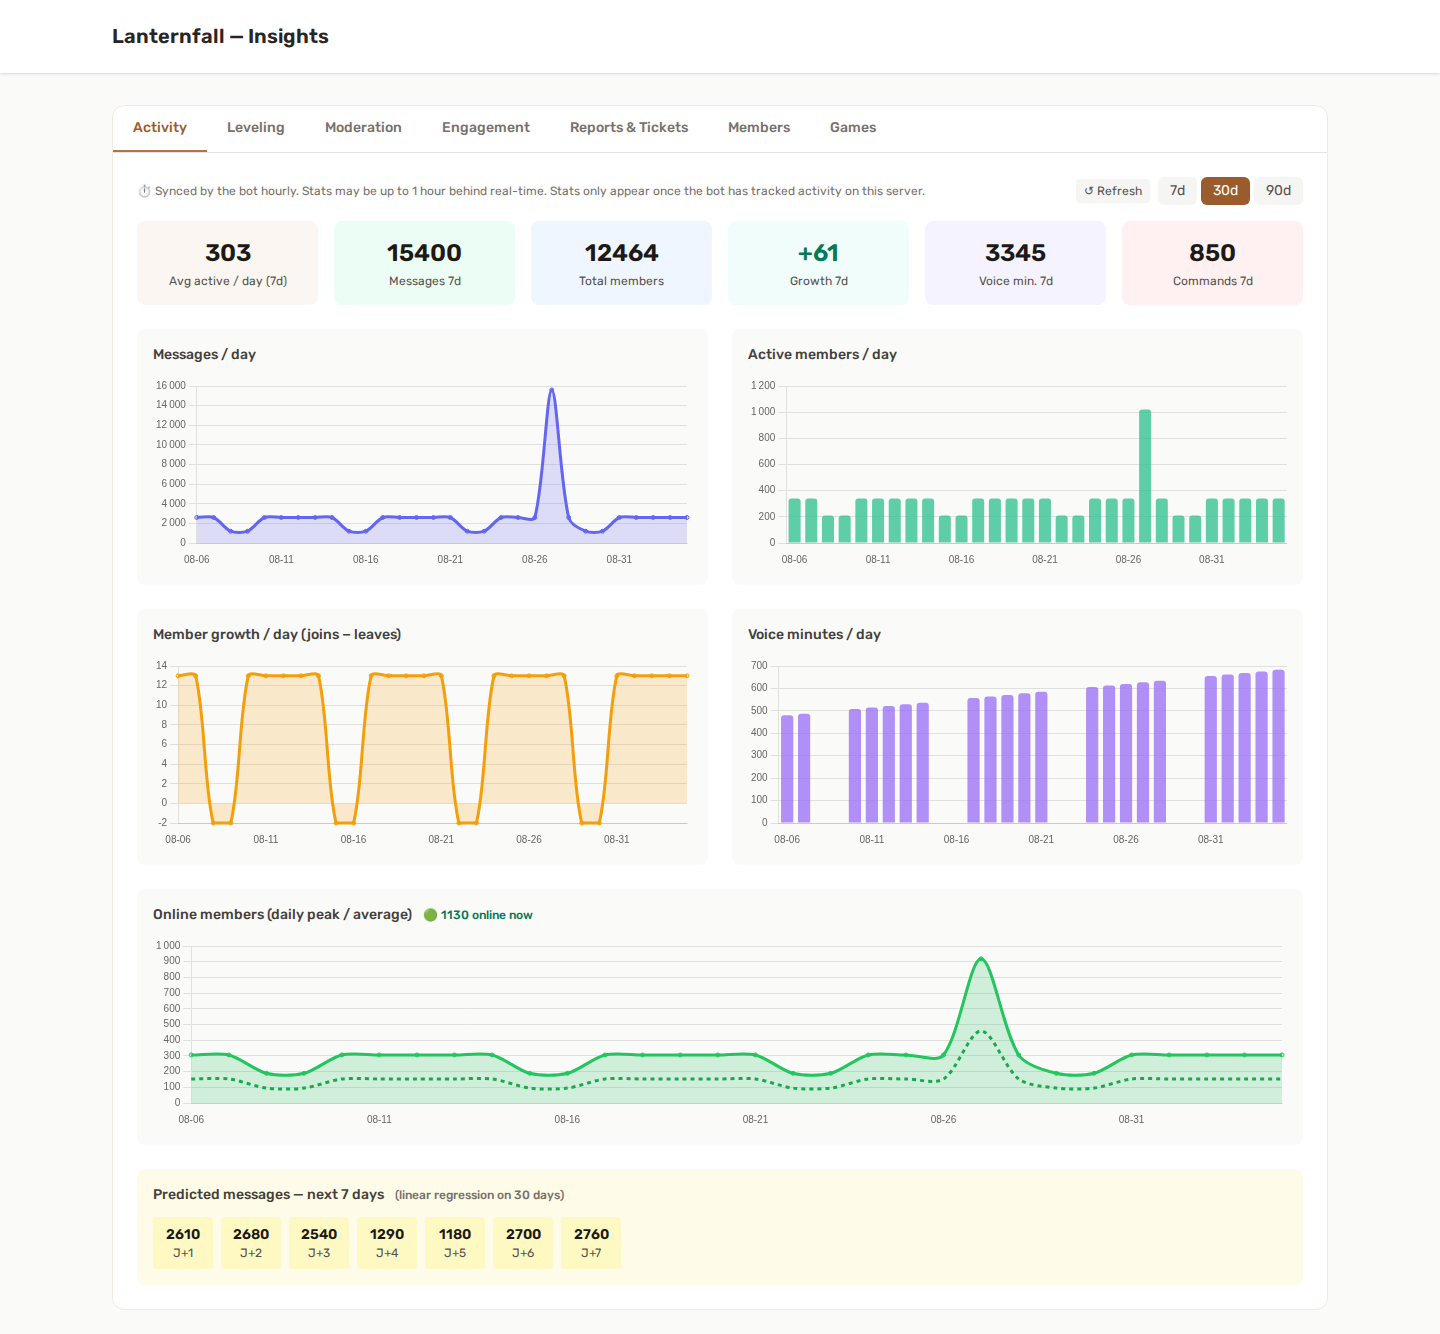Click the J+3 prediction card showing 2540
The image size is (1440, 1334).
click(x=319, y=1243)
